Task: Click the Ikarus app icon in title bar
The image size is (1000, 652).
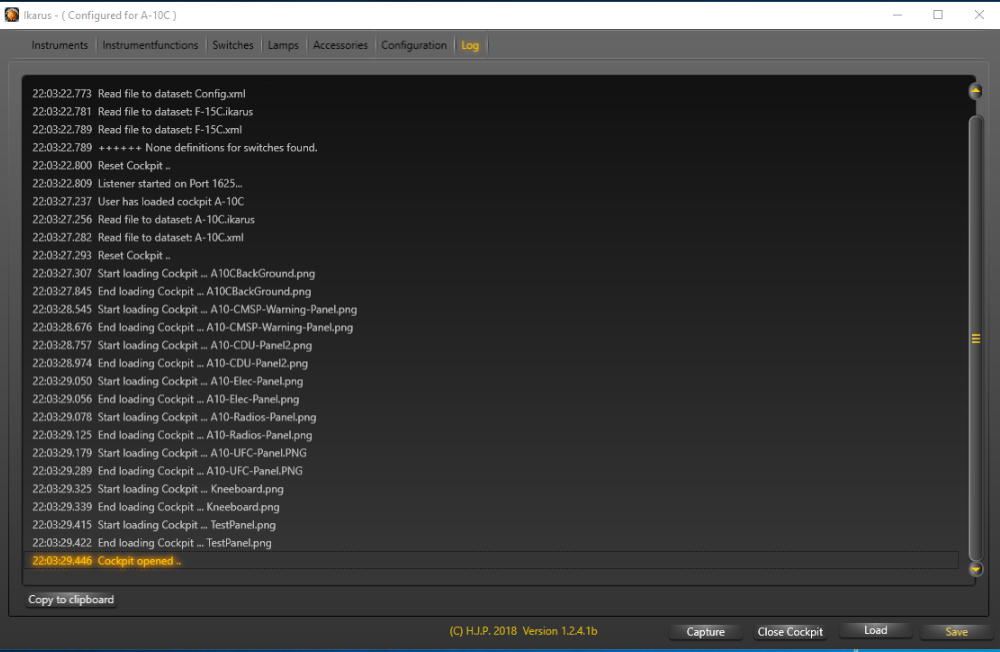Action: click(11, 15)
